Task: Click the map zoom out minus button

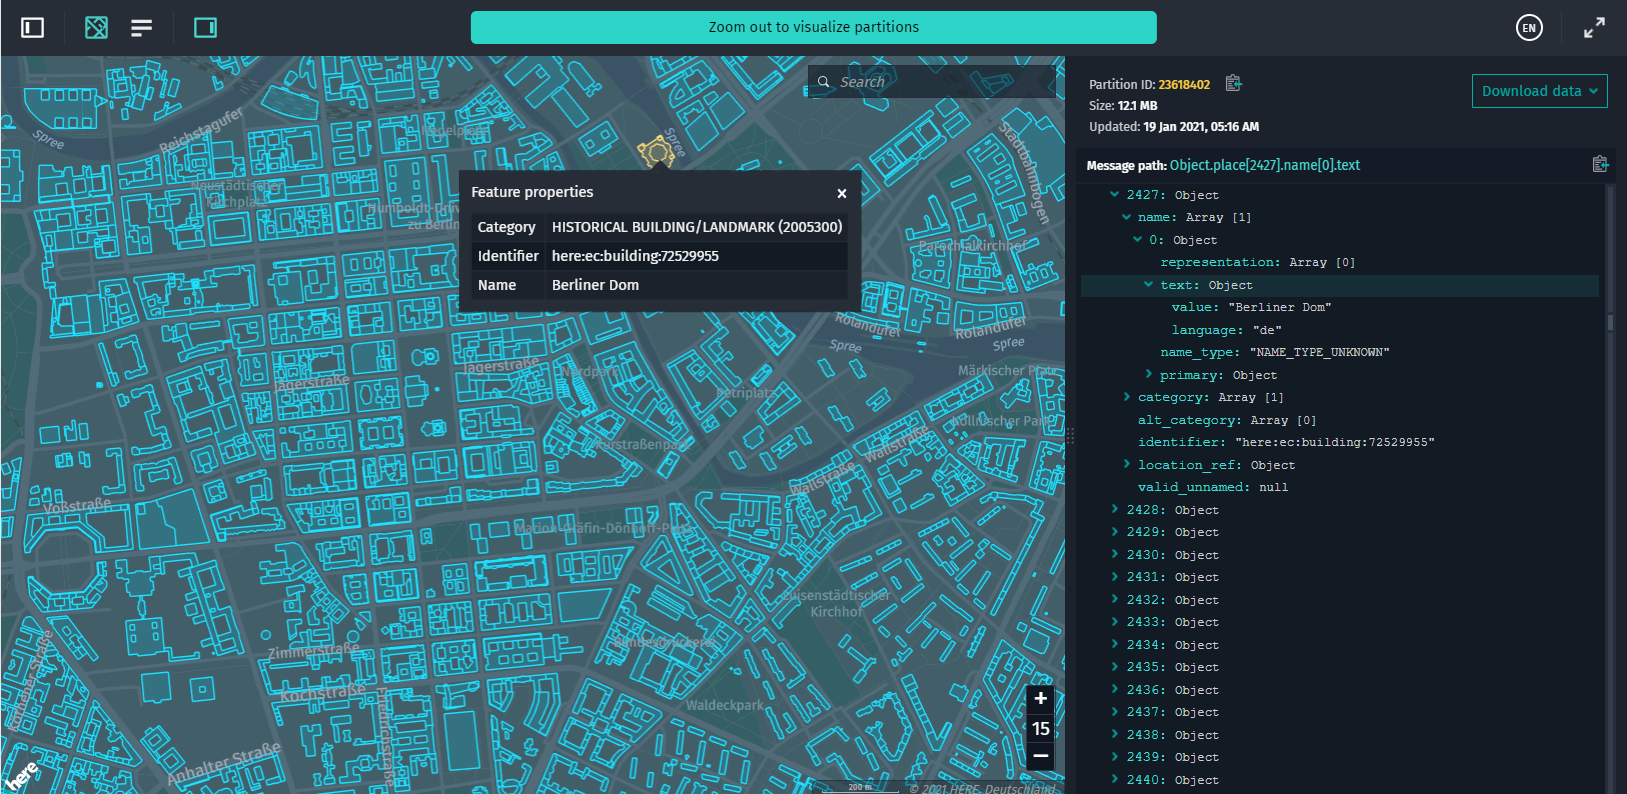Action: click(x=1040, y=756)
